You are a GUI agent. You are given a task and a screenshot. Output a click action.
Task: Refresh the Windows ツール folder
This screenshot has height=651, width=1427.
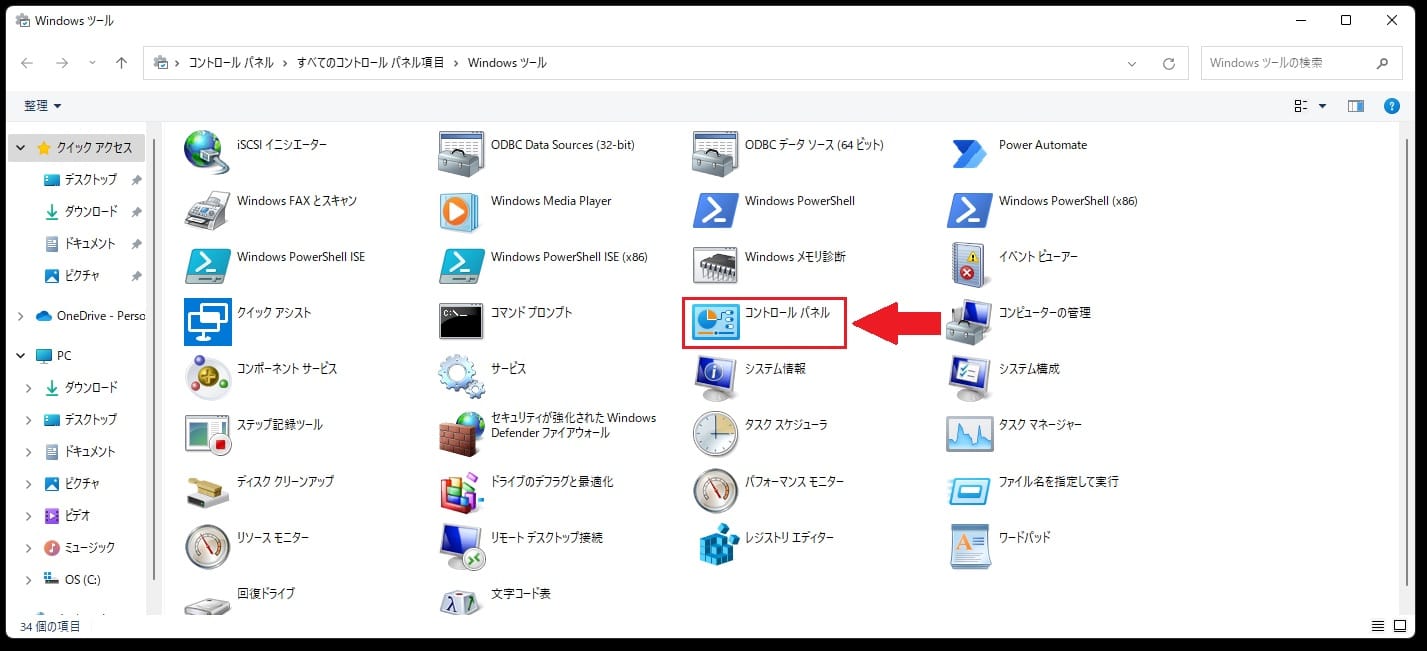tap(1168, 63)
